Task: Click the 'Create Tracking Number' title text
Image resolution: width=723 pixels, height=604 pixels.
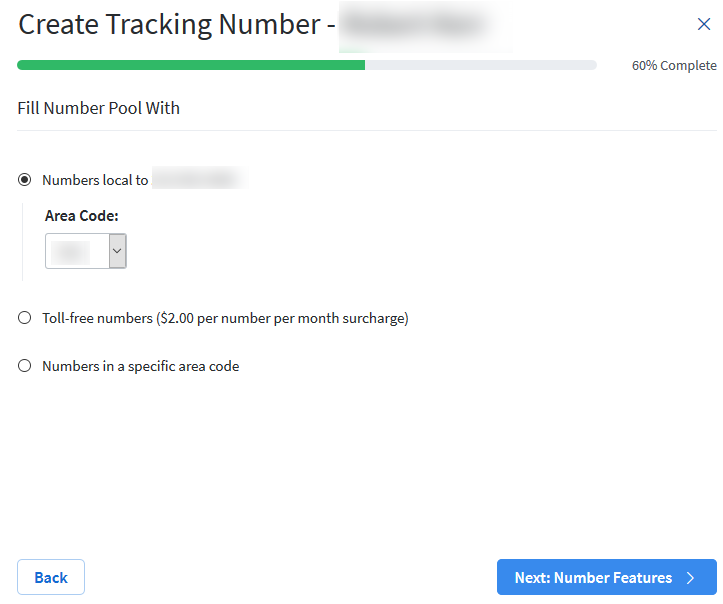Action: 168,24
